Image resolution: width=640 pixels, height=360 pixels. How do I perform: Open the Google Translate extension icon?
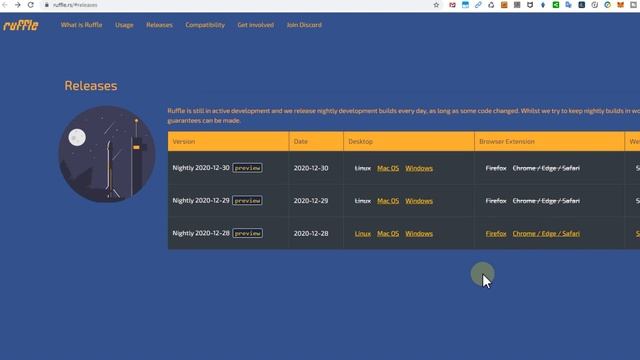click(569, 5)
